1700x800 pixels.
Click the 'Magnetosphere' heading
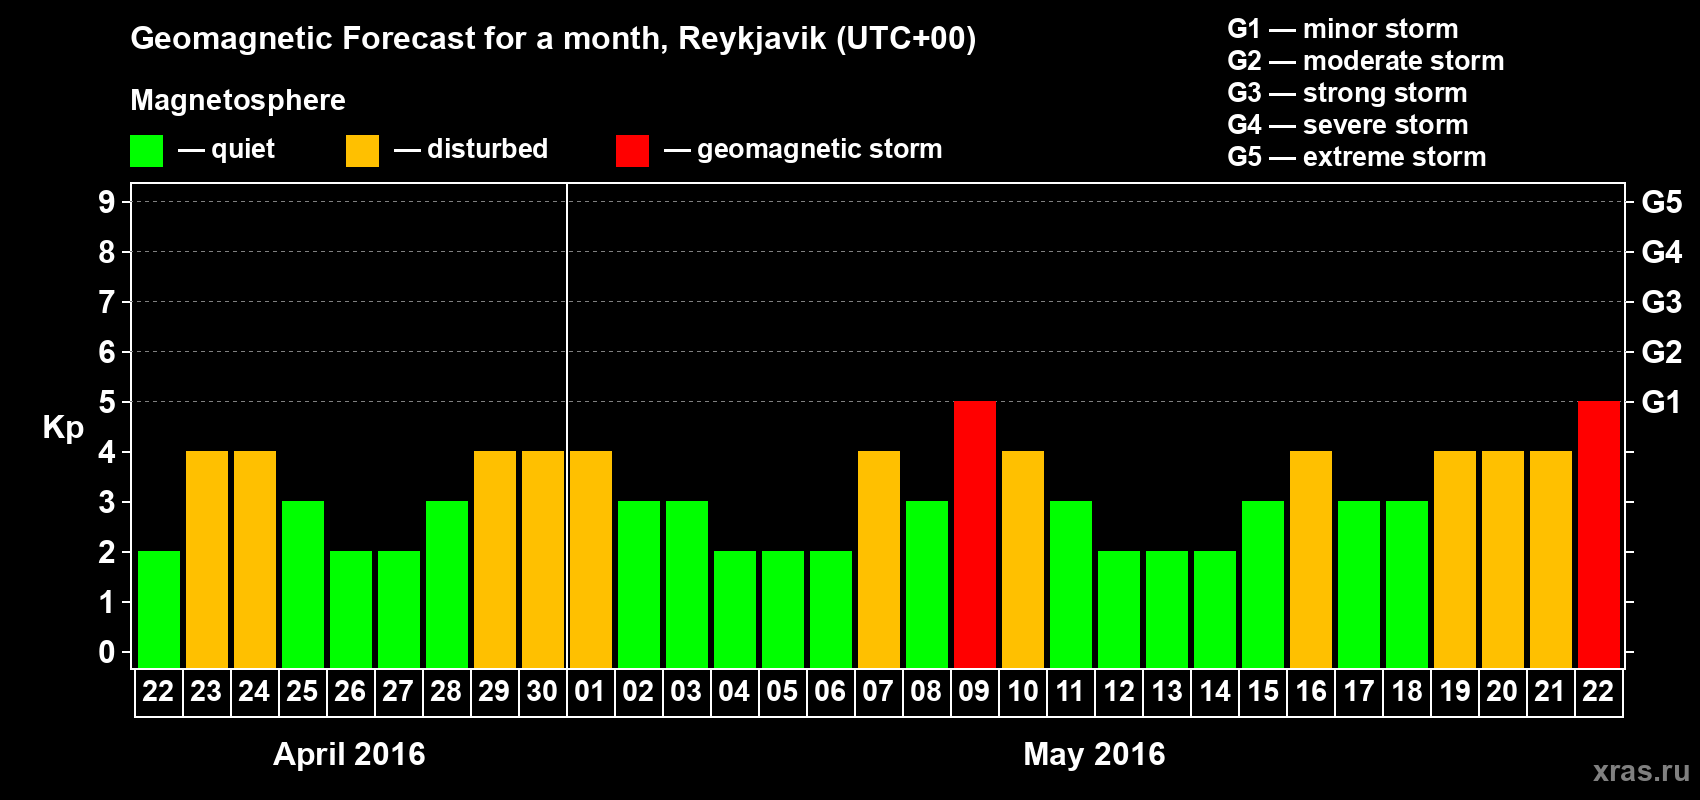[x=238, y=100]
